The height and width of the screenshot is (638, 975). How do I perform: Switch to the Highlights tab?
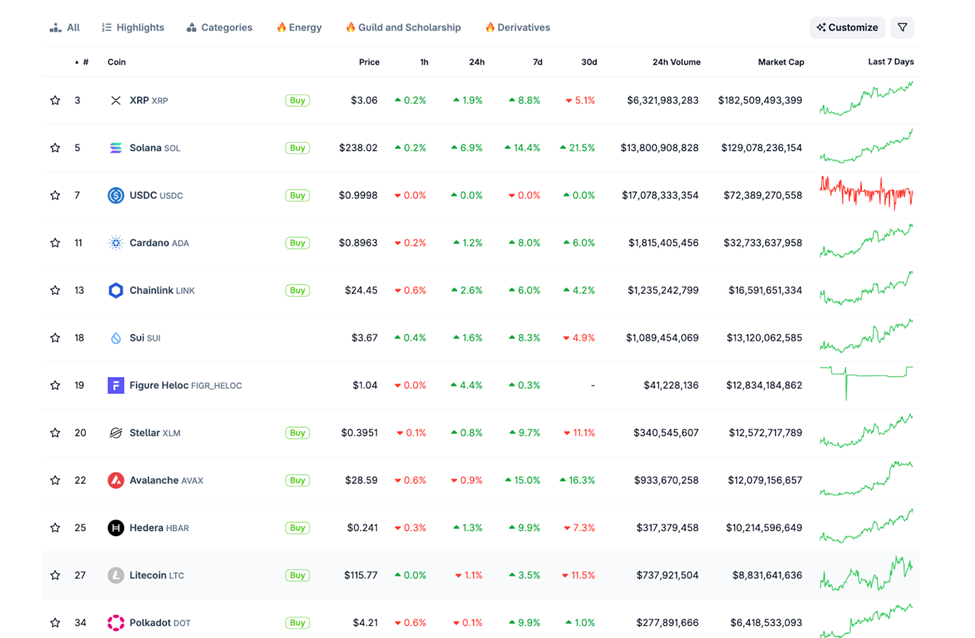[133, 28]
